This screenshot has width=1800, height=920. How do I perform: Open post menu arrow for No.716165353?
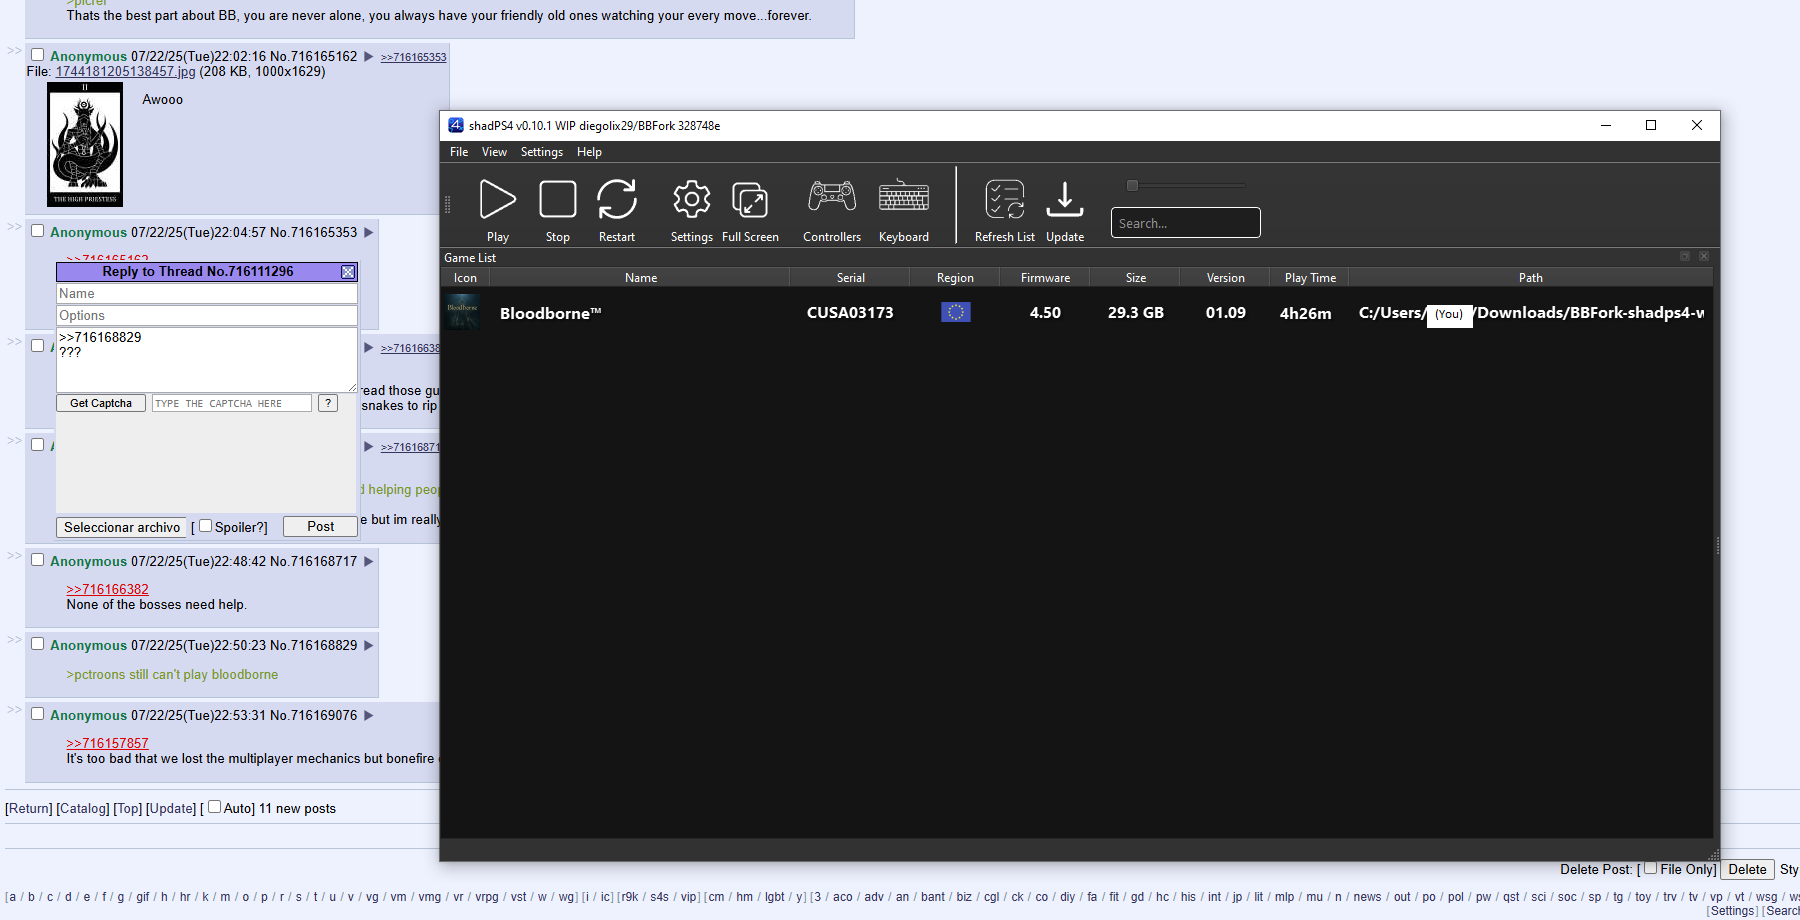[x=368, y=233]
